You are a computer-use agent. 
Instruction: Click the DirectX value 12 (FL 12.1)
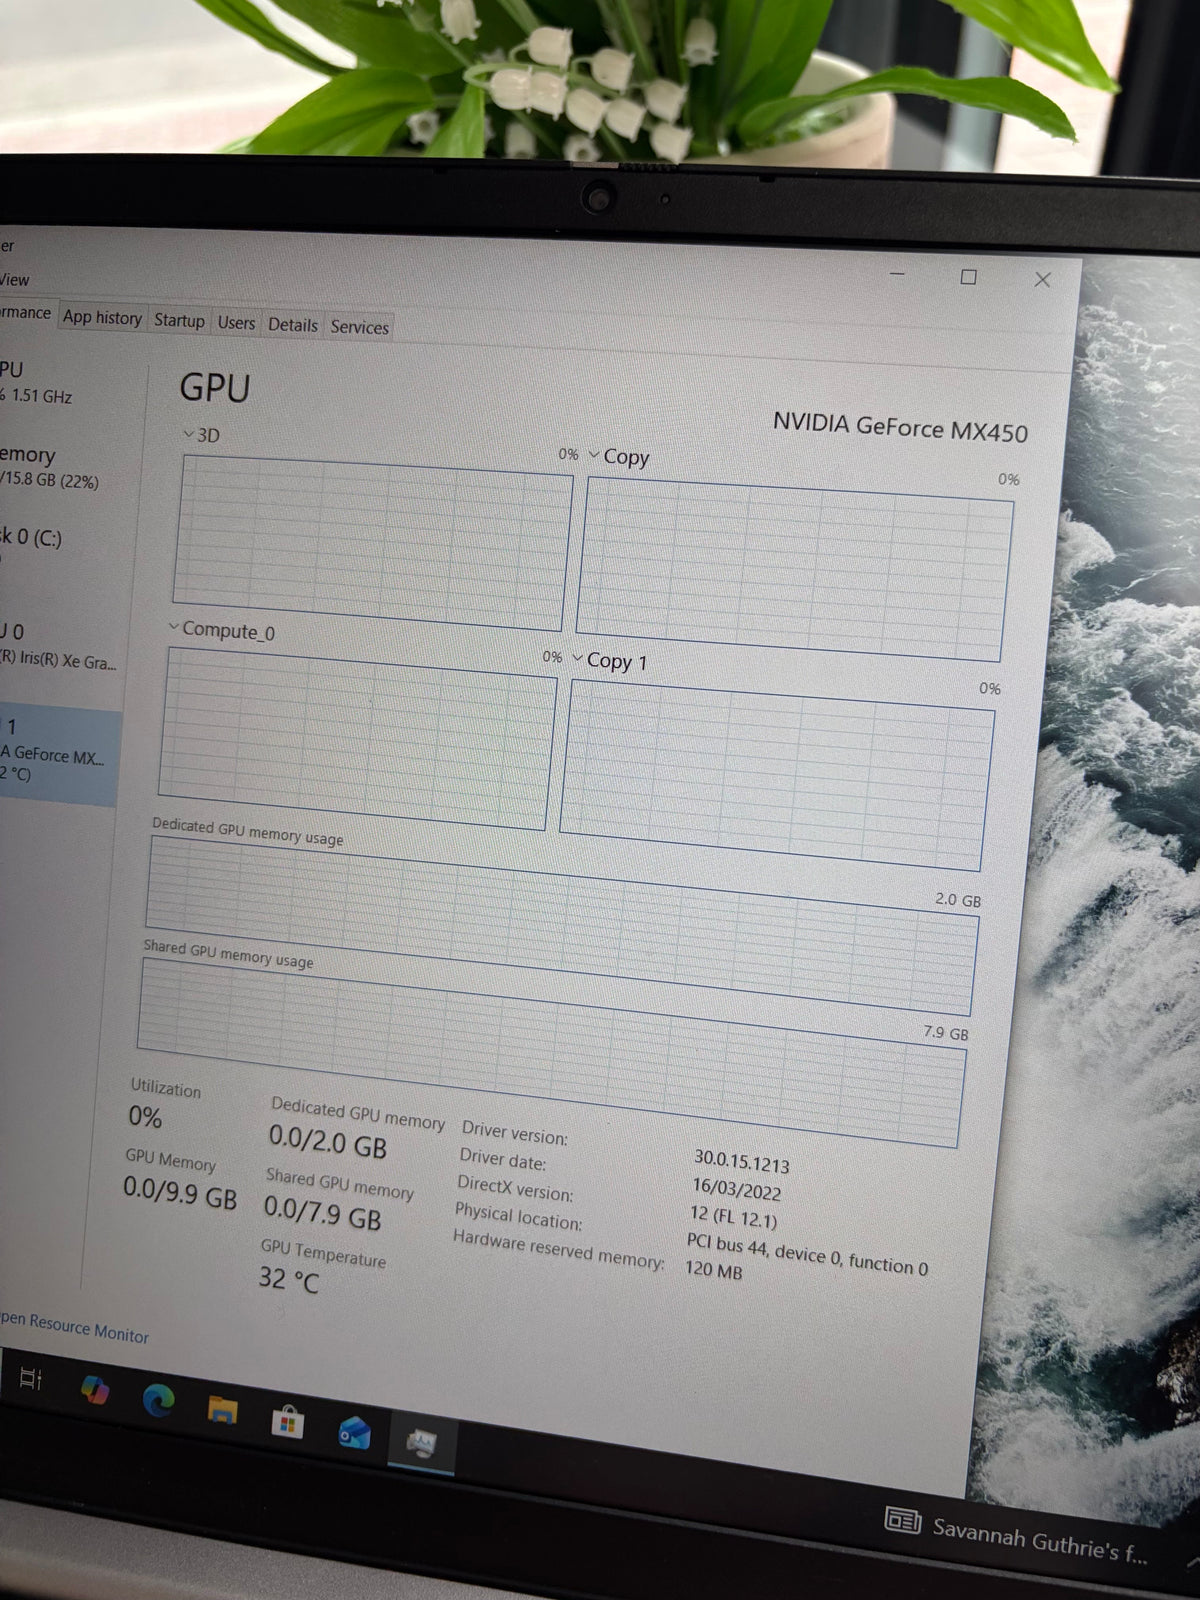733,1216
